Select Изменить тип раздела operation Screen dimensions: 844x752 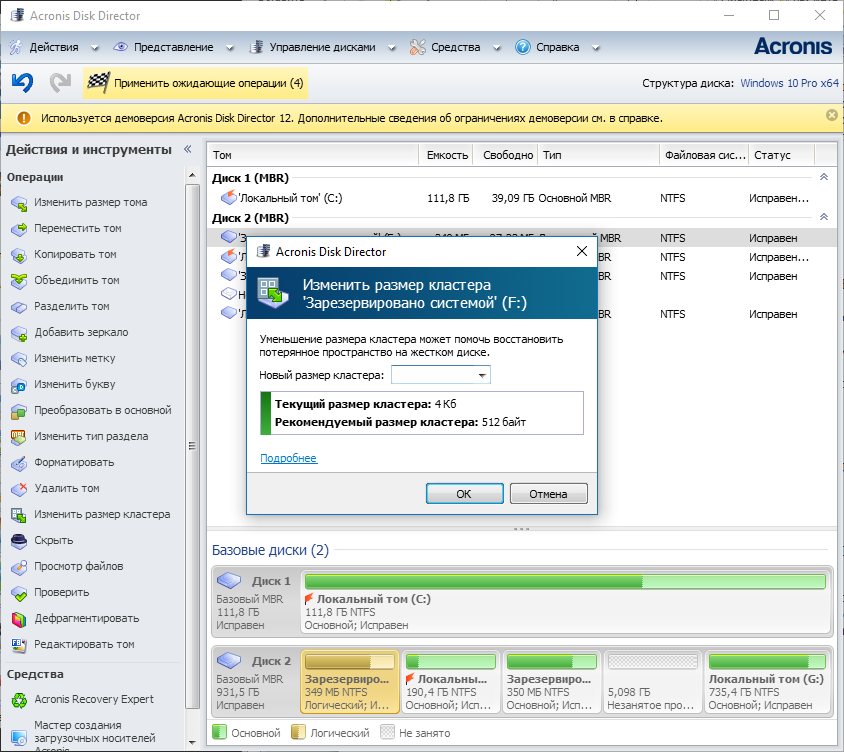pos(91,436)
